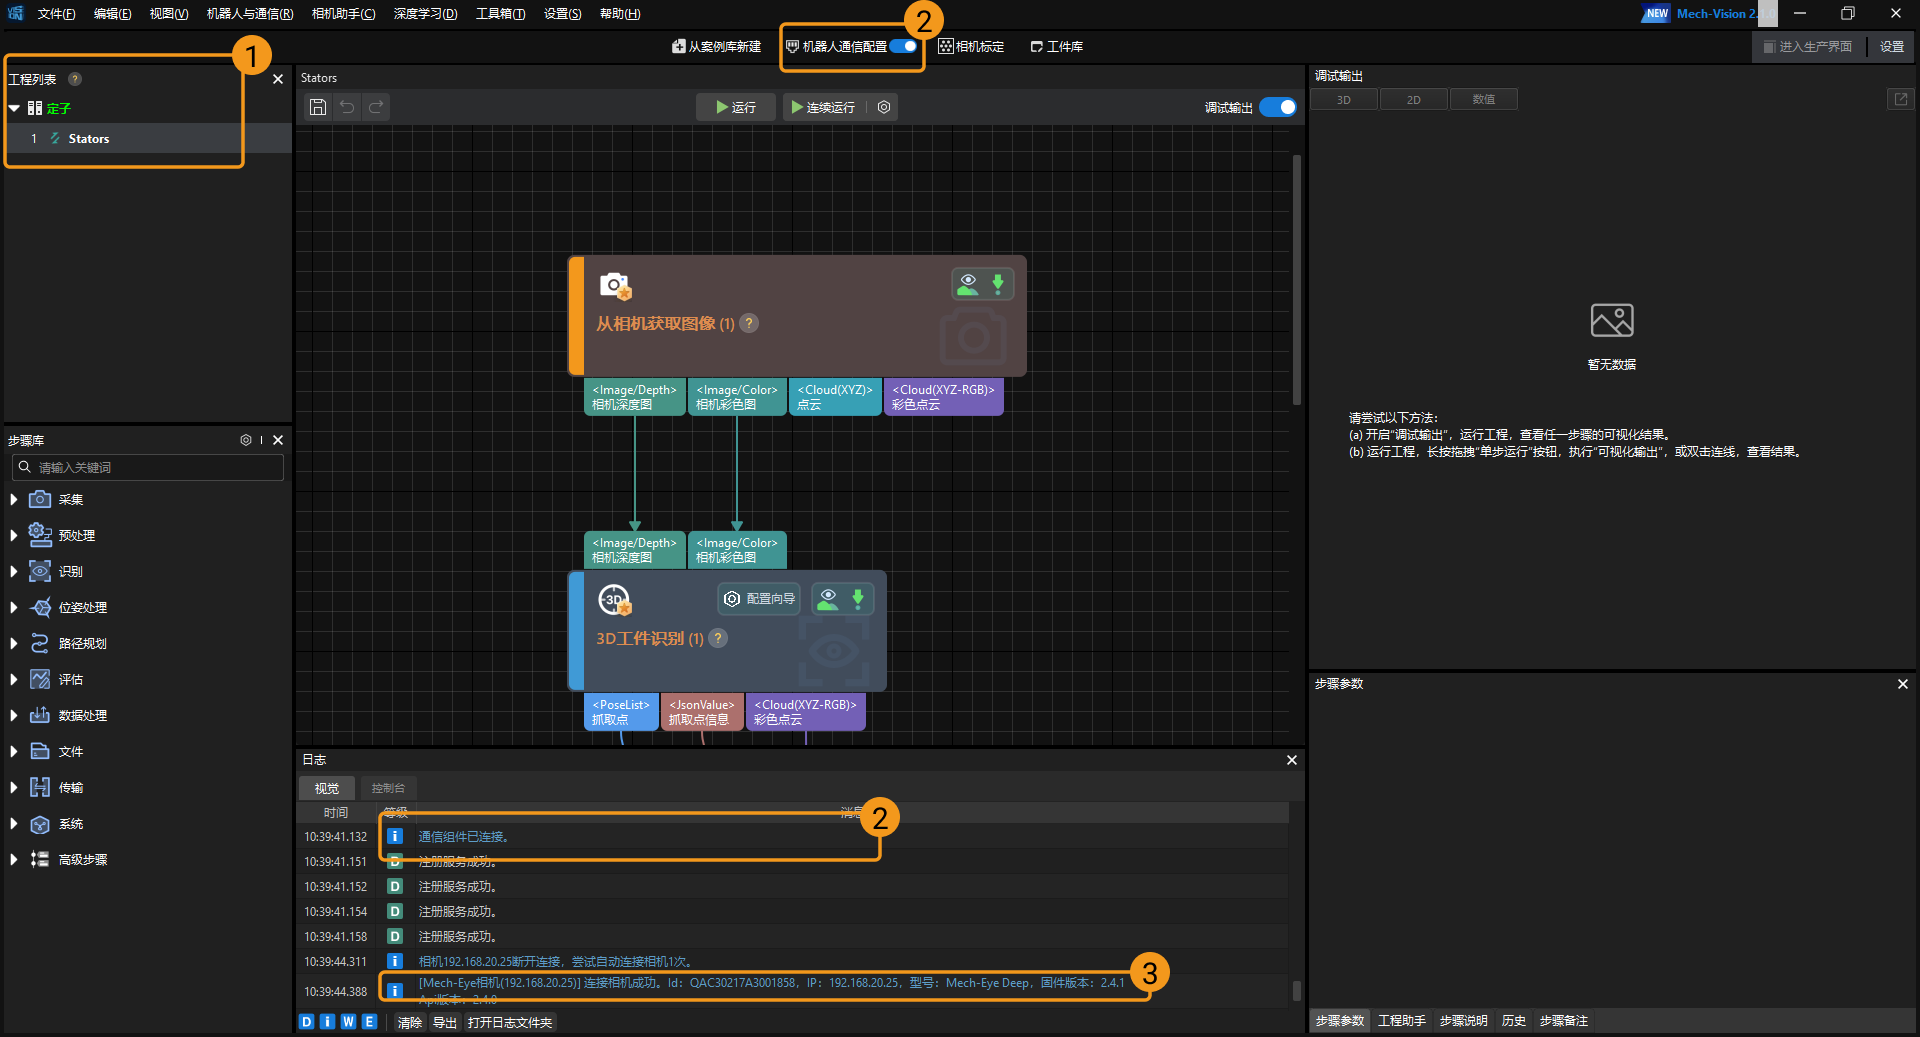Collapse the 定子 solution tree node
The width and height of the screenshot is (1920, 1037).
[x=14, y=108]
